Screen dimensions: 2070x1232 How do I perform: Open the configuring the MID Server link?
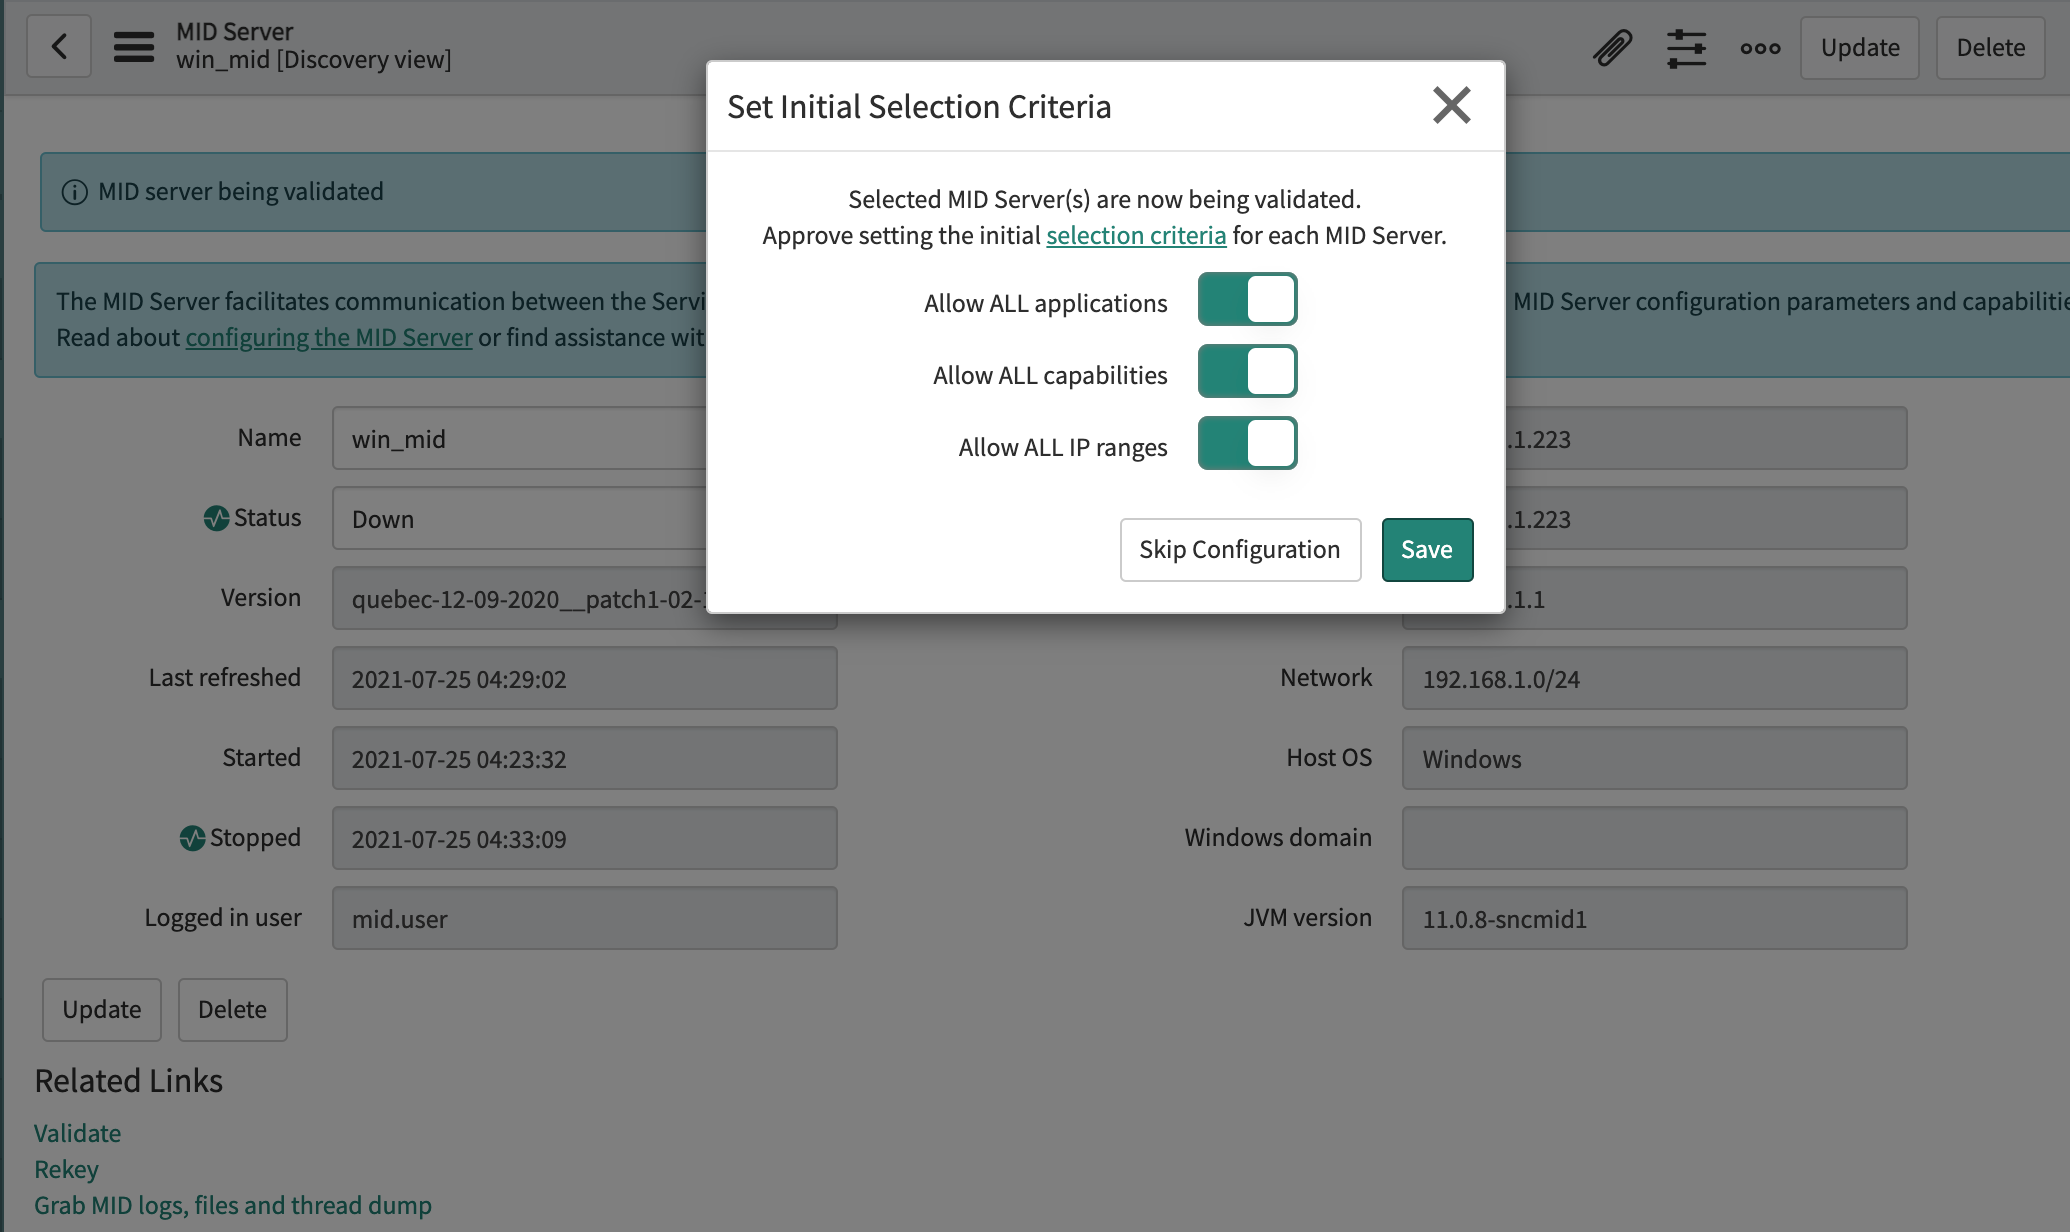point(328,337)
